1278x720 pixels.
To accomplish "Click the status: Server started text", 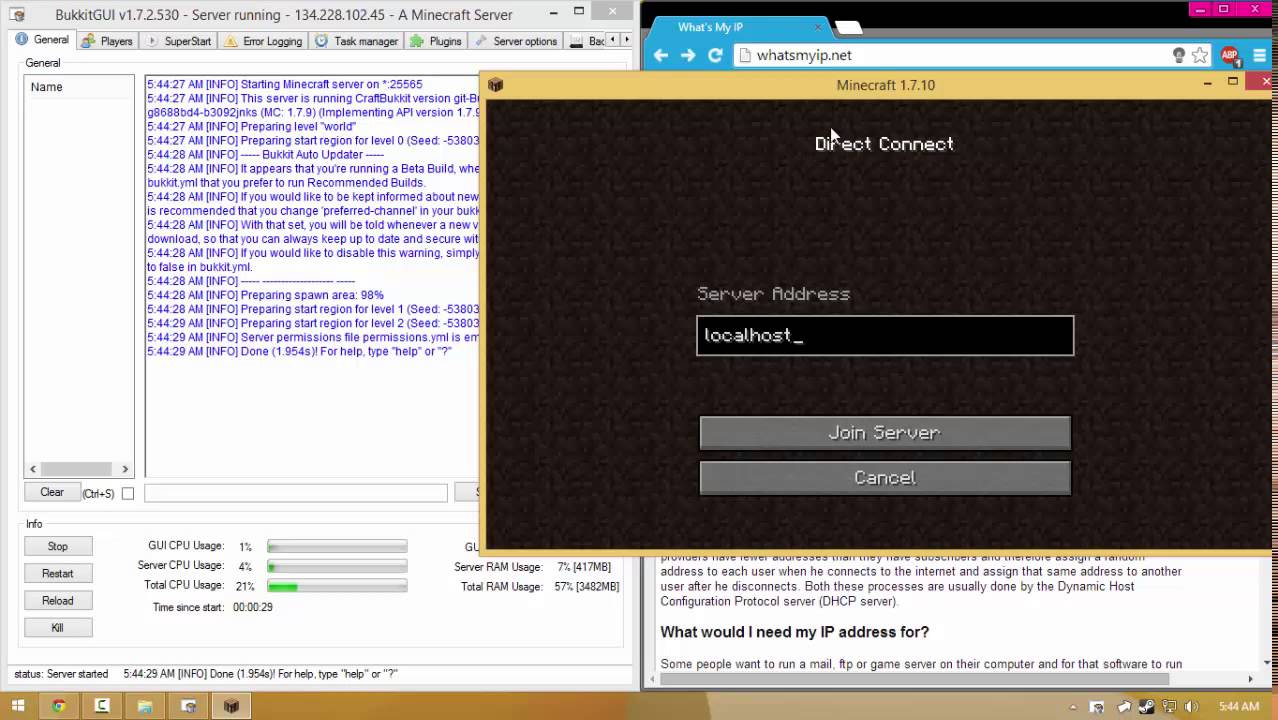I will (x=61, y=674).
